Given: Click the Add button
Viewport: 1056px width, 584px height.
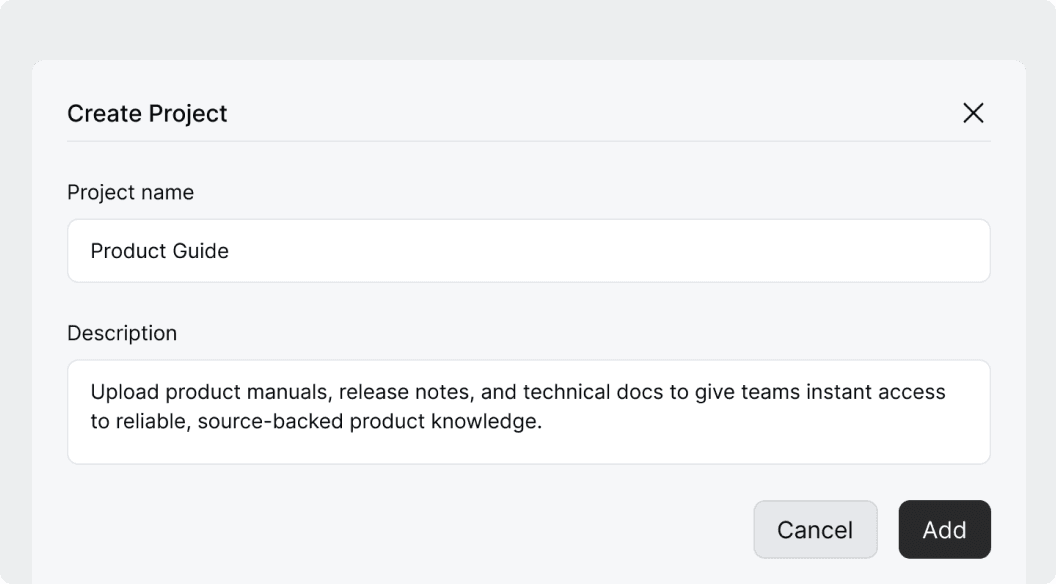Looking at the screenshot, I should 944,529.
